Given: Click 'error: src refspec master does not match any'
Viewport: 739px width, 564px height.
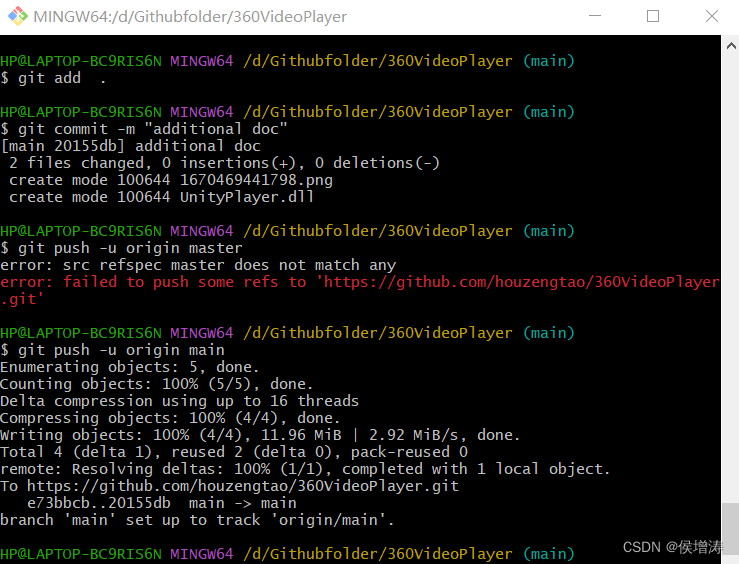Looking at the screenshot, I should 198,265.
